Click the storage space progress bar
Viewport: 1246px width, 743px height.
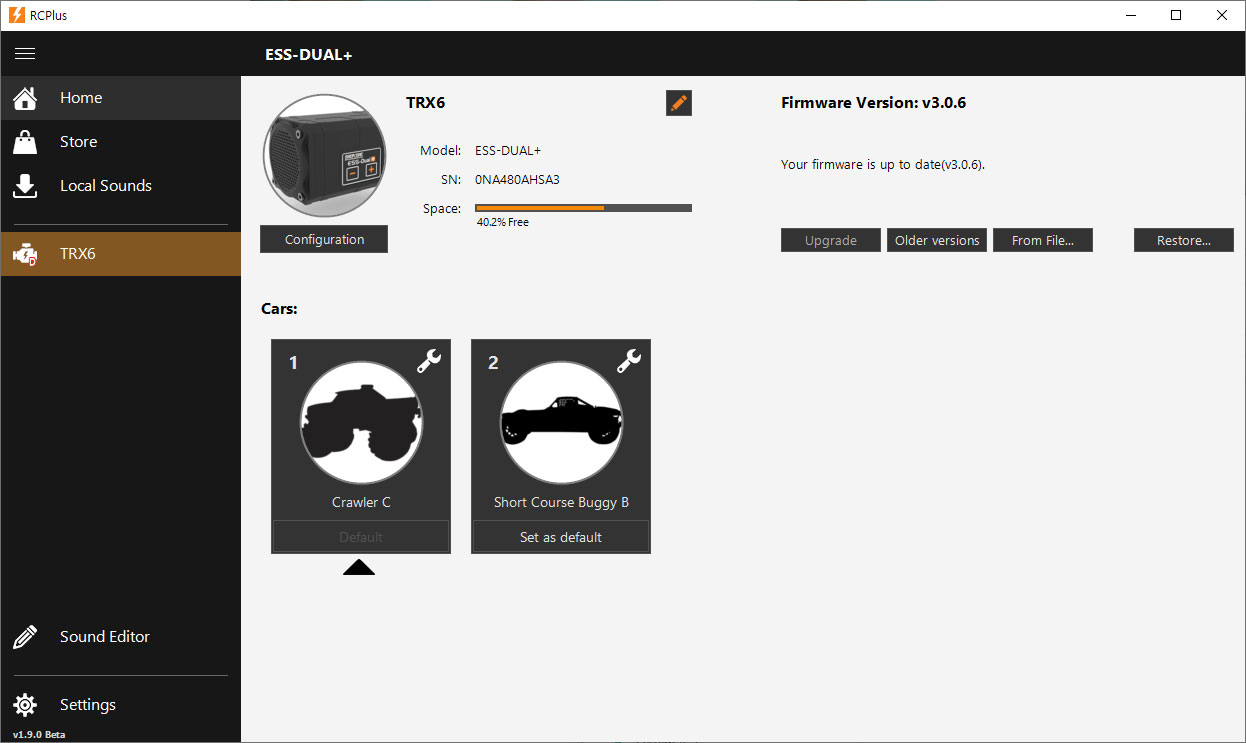(x=583, y=208)
